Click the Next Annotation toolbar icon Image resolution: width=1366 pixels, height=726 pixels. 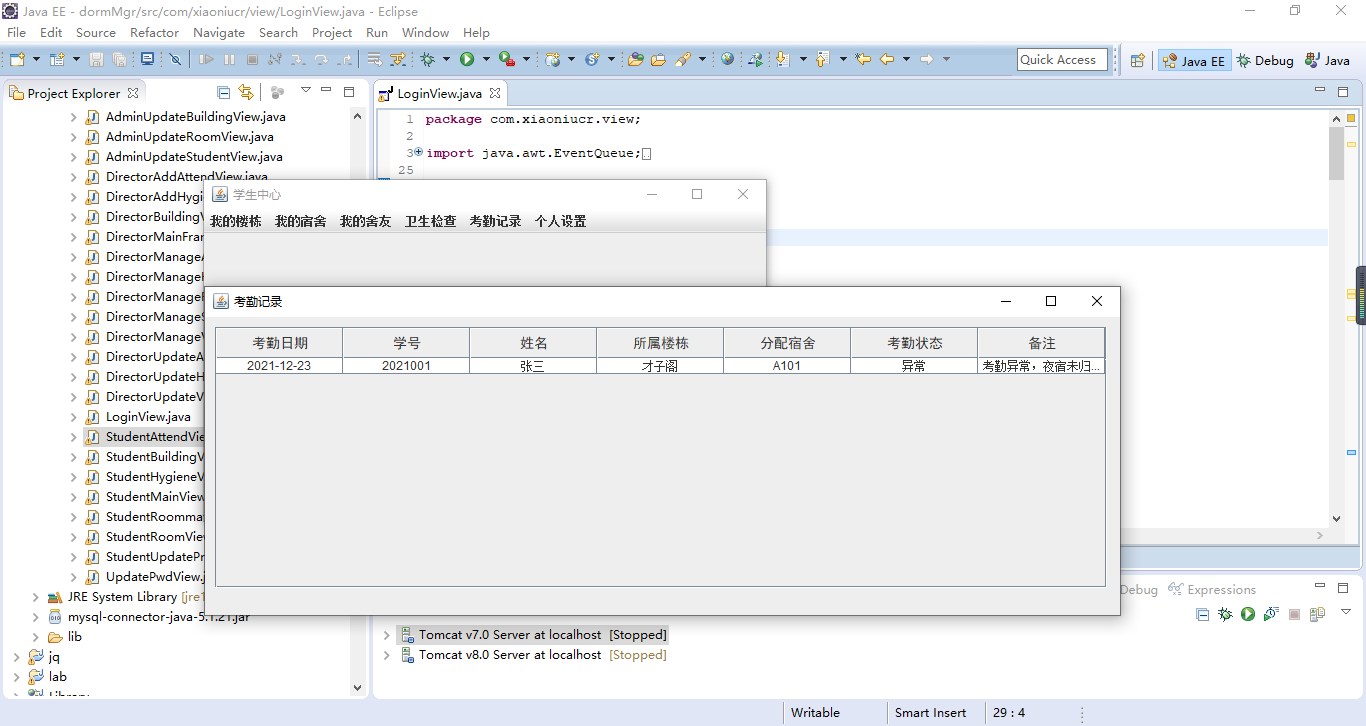click(x=783, y=60)
